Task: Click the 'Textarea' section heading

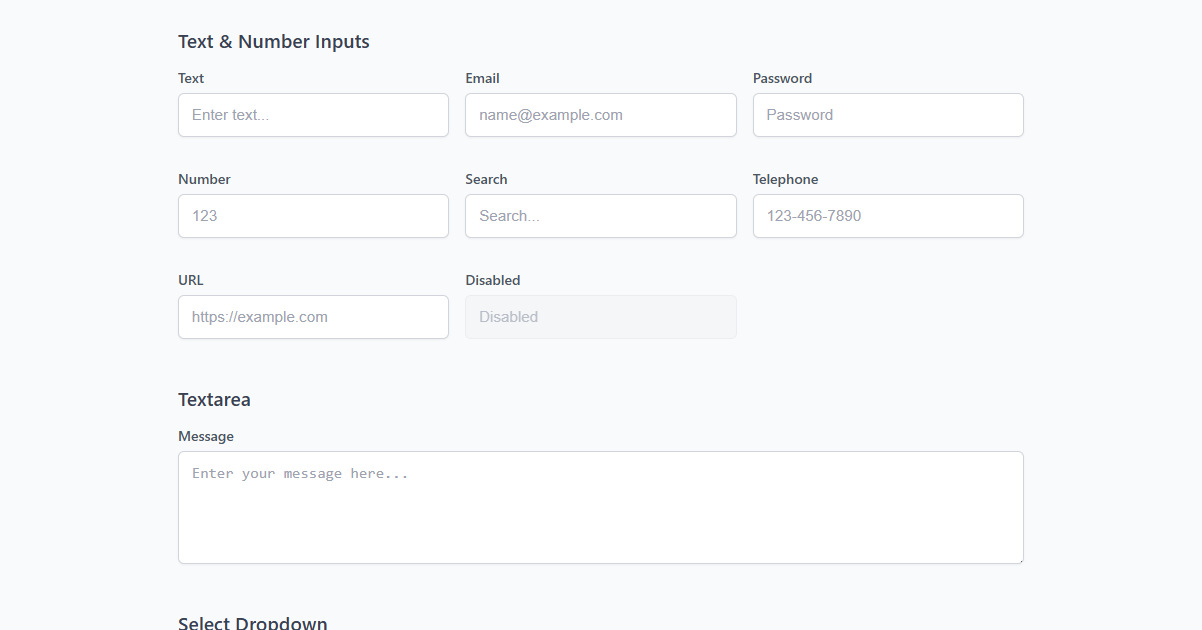Action: point(214,400)
